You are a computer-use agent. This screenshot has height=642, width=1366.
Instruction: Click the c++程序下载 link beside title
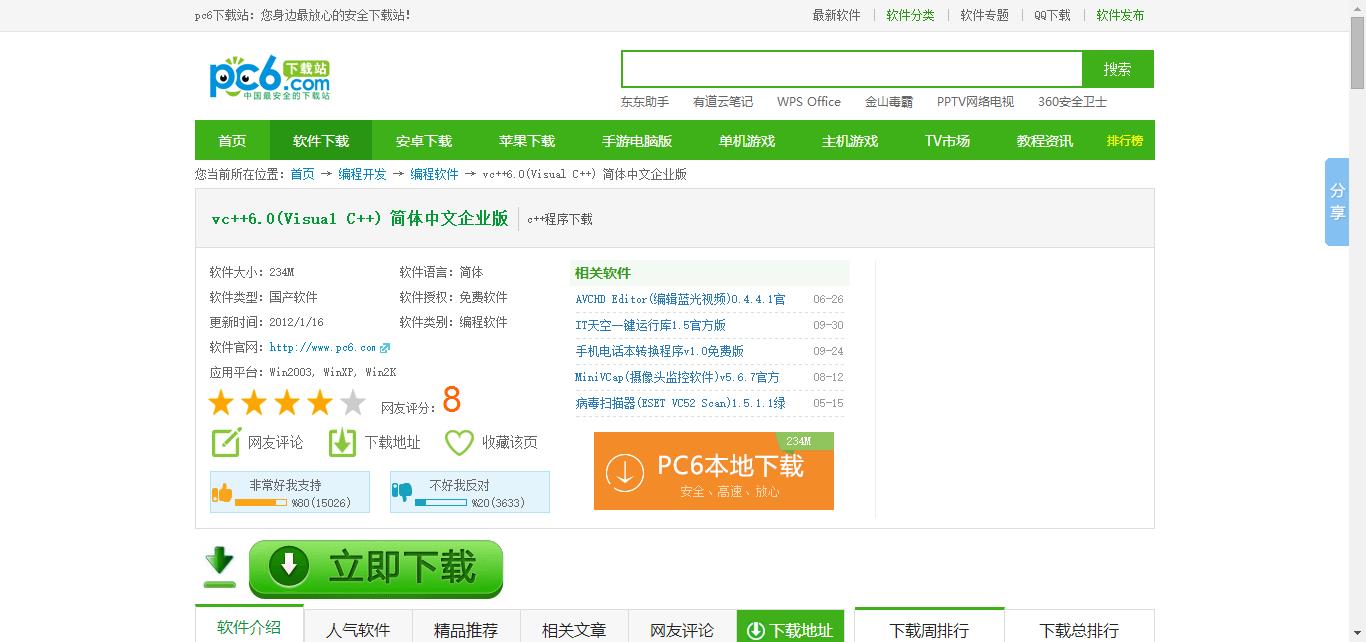(560, 219)
